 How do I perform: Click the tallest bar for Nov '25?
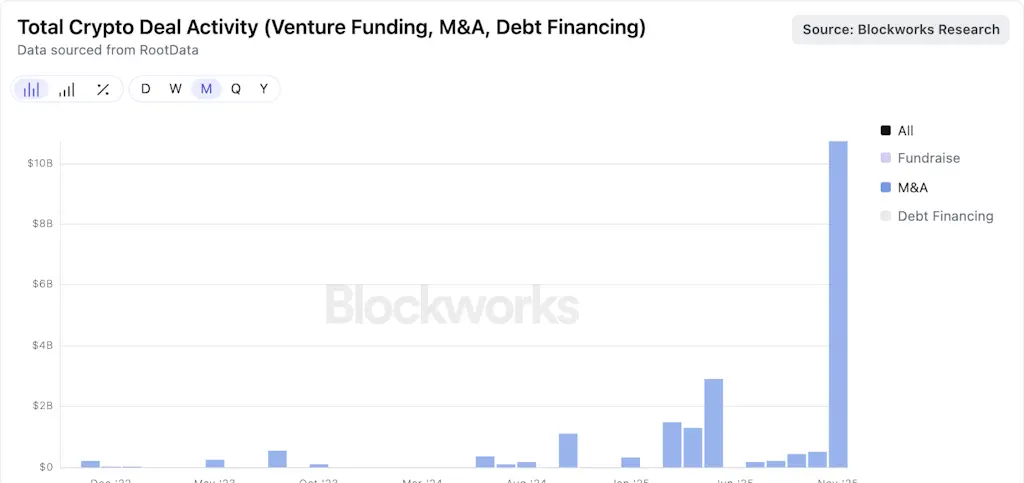point(838,300)
